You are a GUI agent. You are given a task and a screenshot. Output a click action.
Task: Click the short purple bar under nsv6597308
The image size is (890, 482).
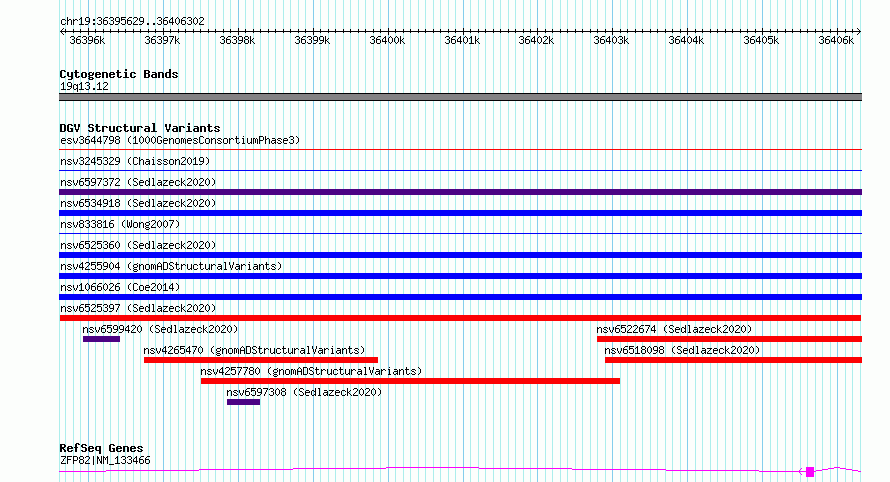(x=244, y=403)
